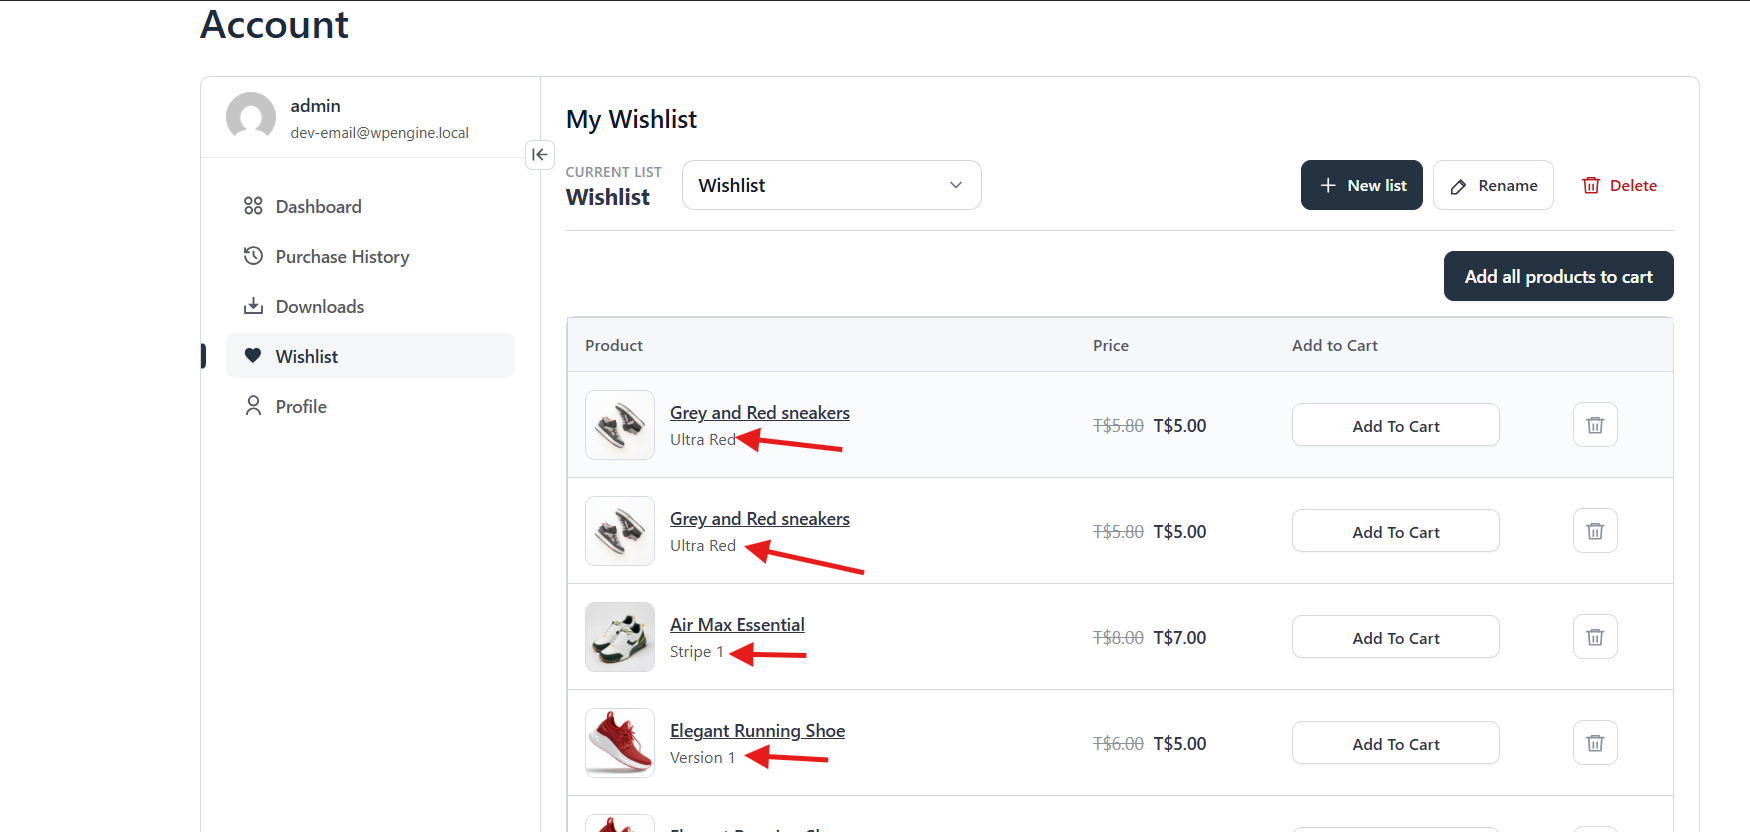The image size is (1750, 832).
Task: Click the dev-email@wpengine.local address
Action: pyautogui.click(x=379, y=133)
